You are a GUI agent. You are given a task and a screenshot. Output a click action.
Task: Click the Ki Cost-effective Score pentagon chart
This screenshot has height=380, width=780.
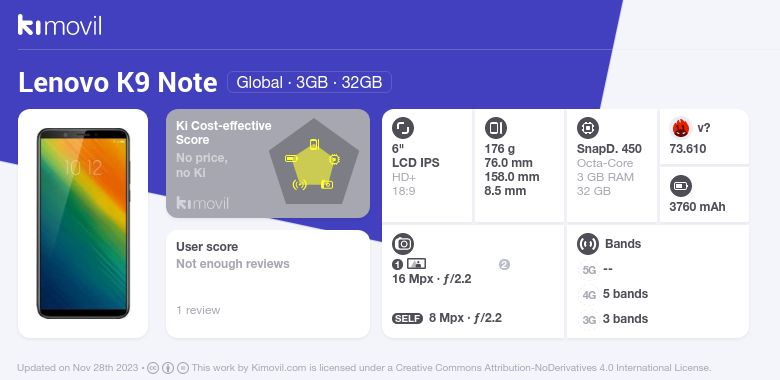314,162
